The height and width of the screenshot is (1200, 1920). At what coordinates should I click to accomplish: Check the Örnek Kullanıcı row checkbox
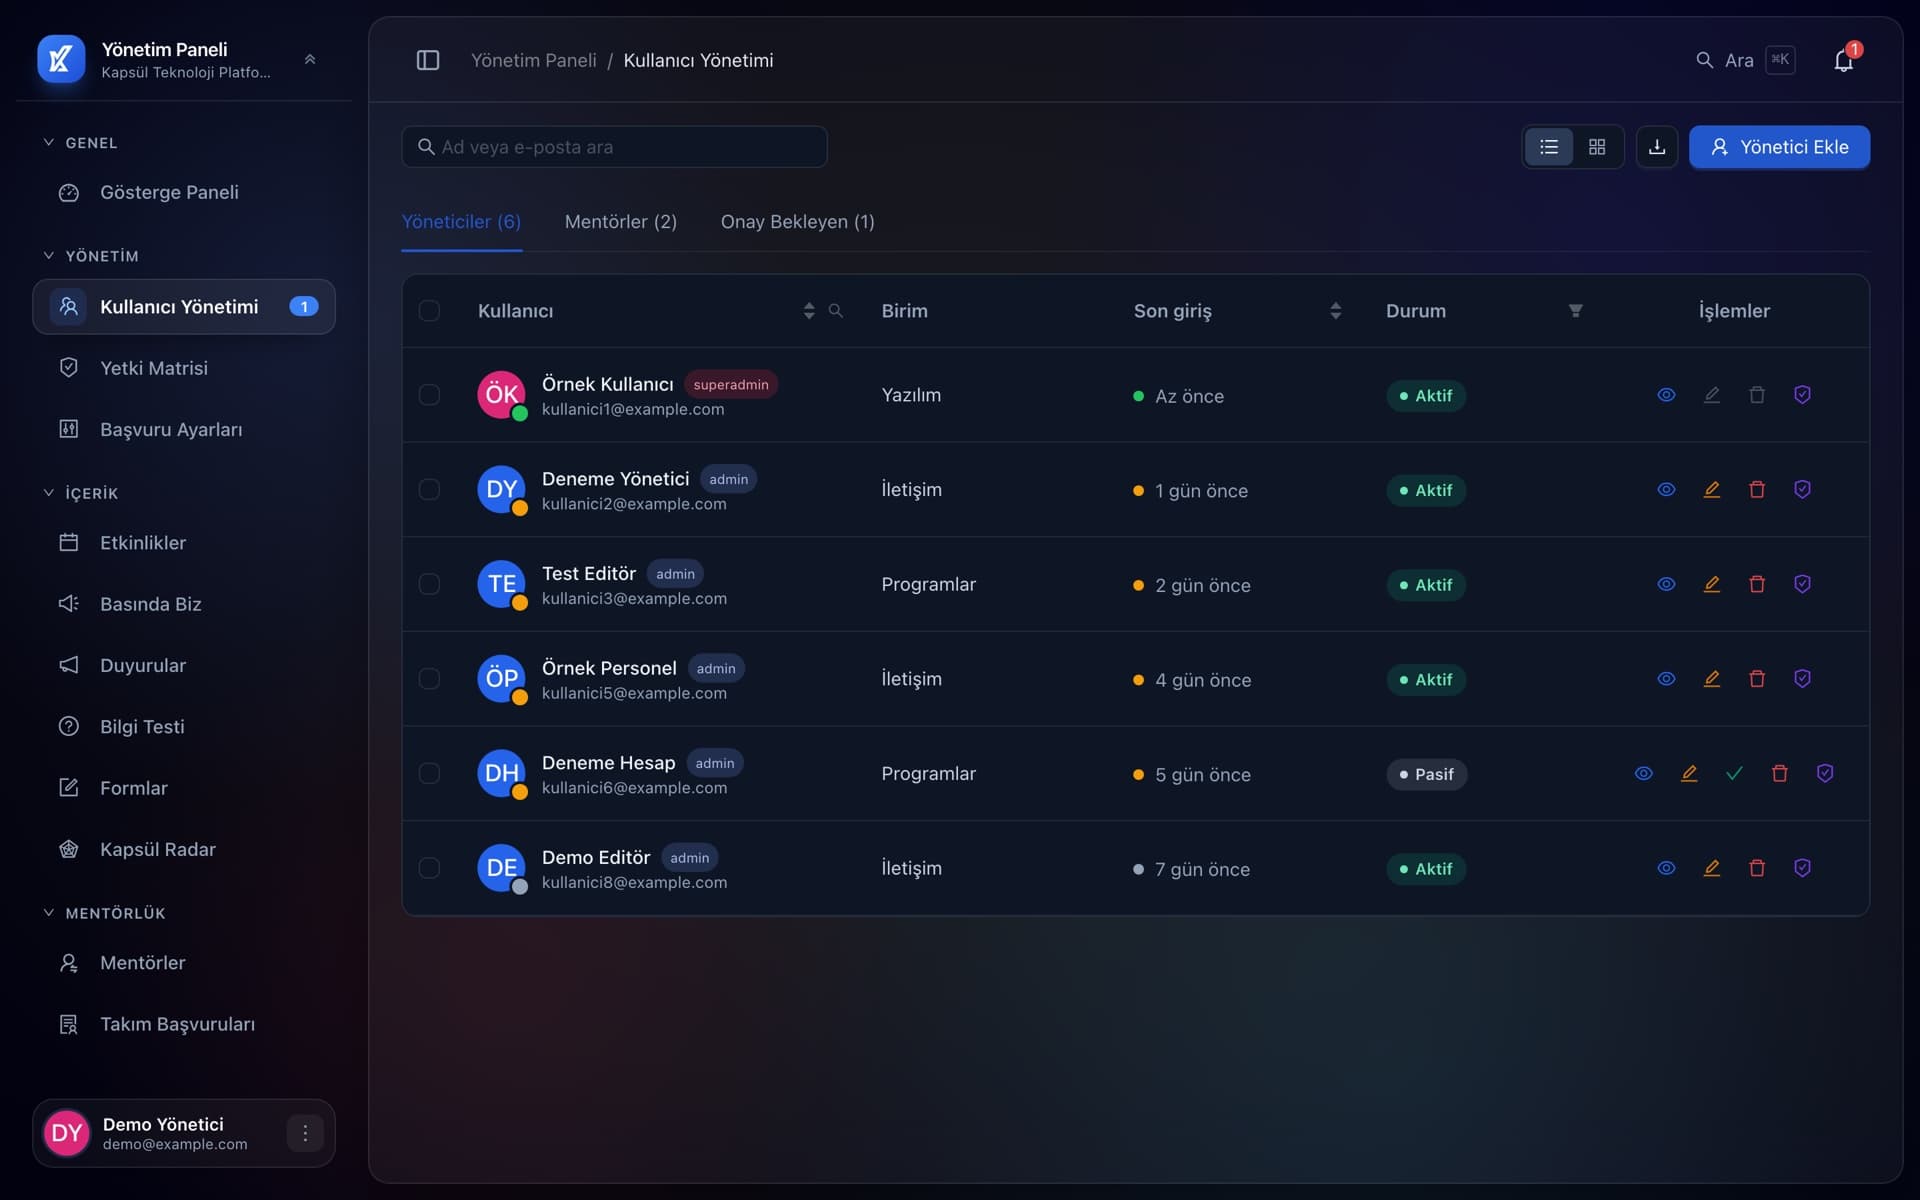(x=429, y=395)
